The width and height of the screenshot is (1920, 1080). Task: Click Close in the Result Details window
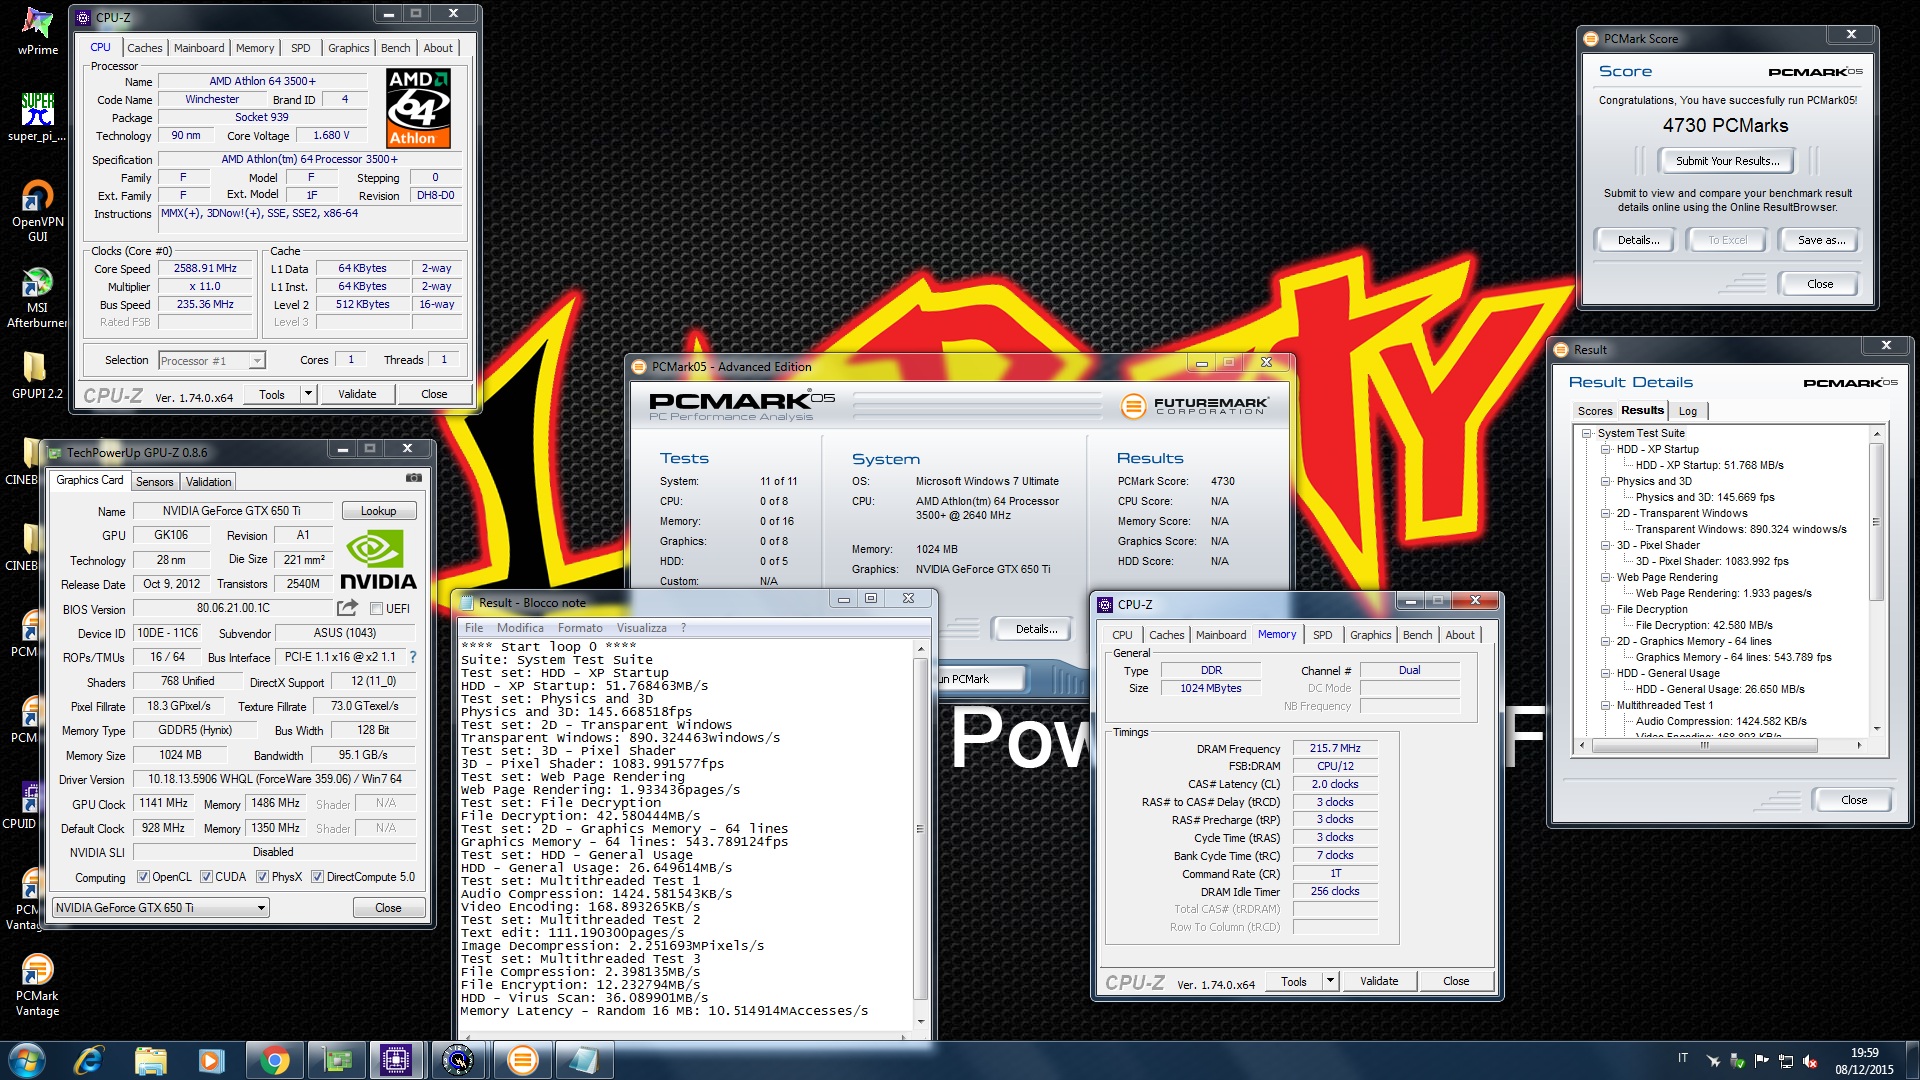tap(1853, 800)
